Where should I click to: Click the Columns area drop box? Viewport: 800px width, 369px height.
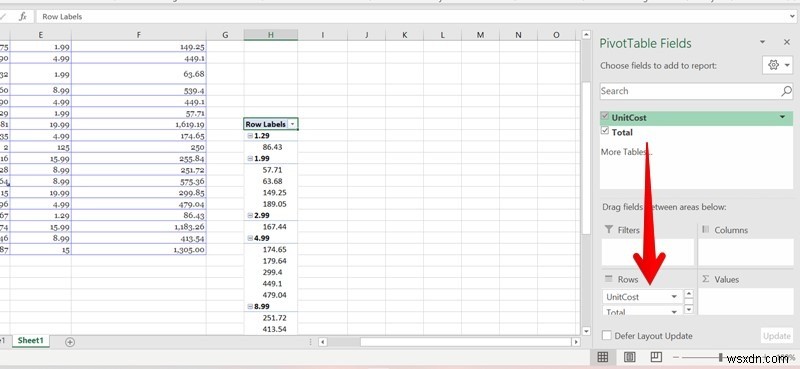[x=745, y=252]
